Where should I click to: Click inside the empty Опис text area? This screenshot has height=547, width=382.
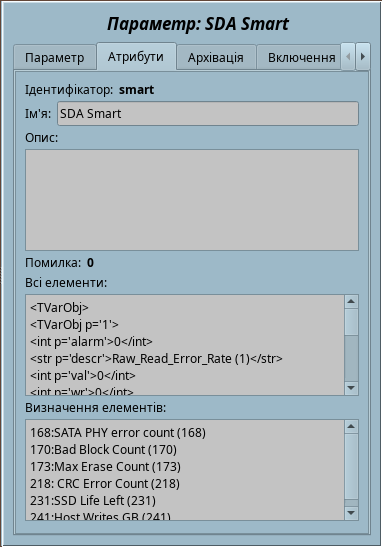tap(192, 200)
